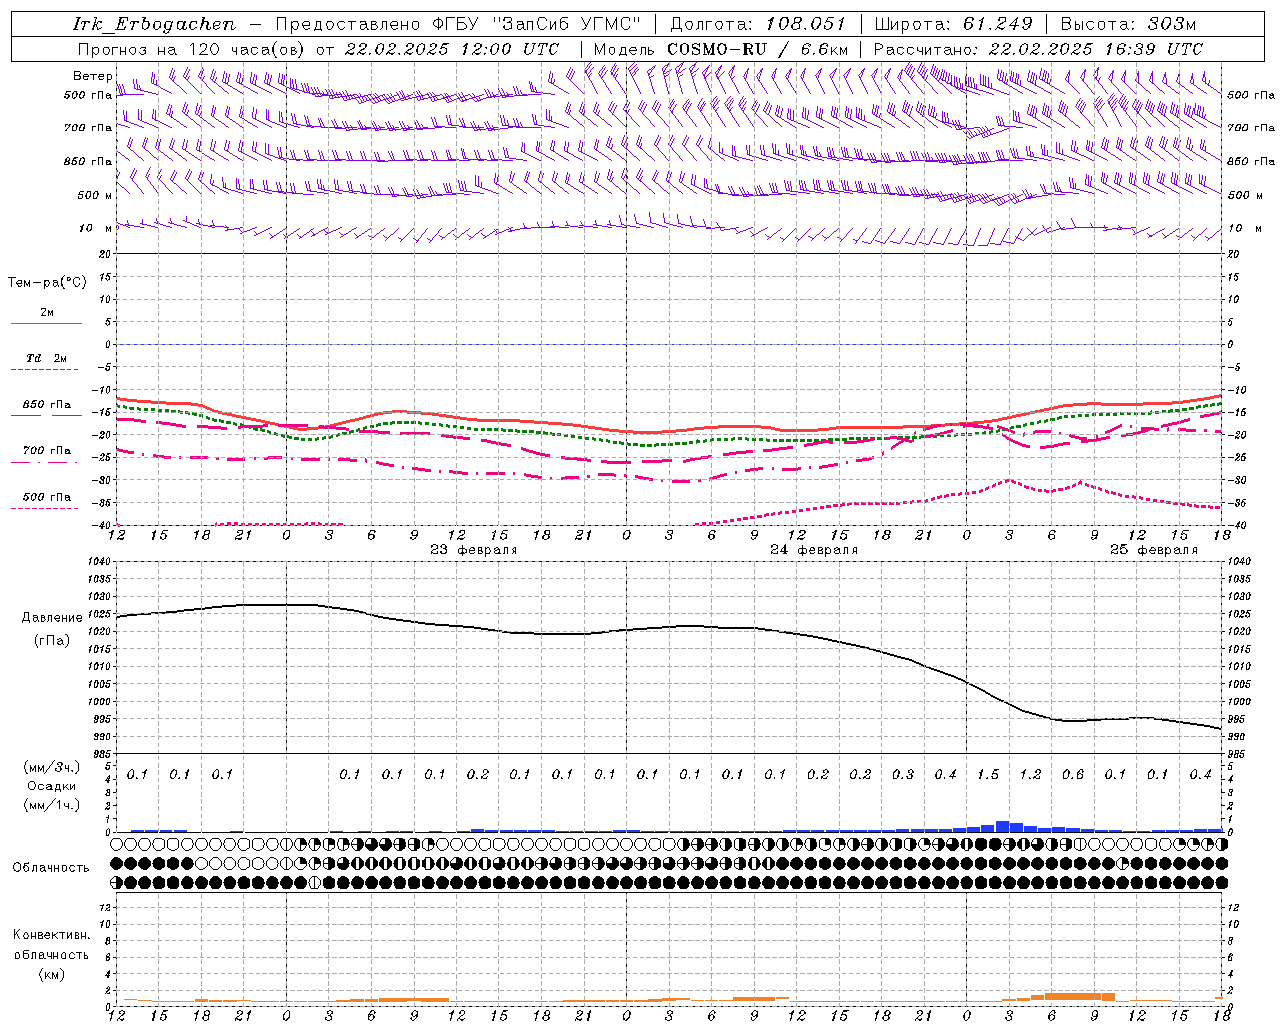The width and height of the screenshot is (1280, 1024).
Task: Click the 985 value on left pressure axis
Action: [103, 754]
